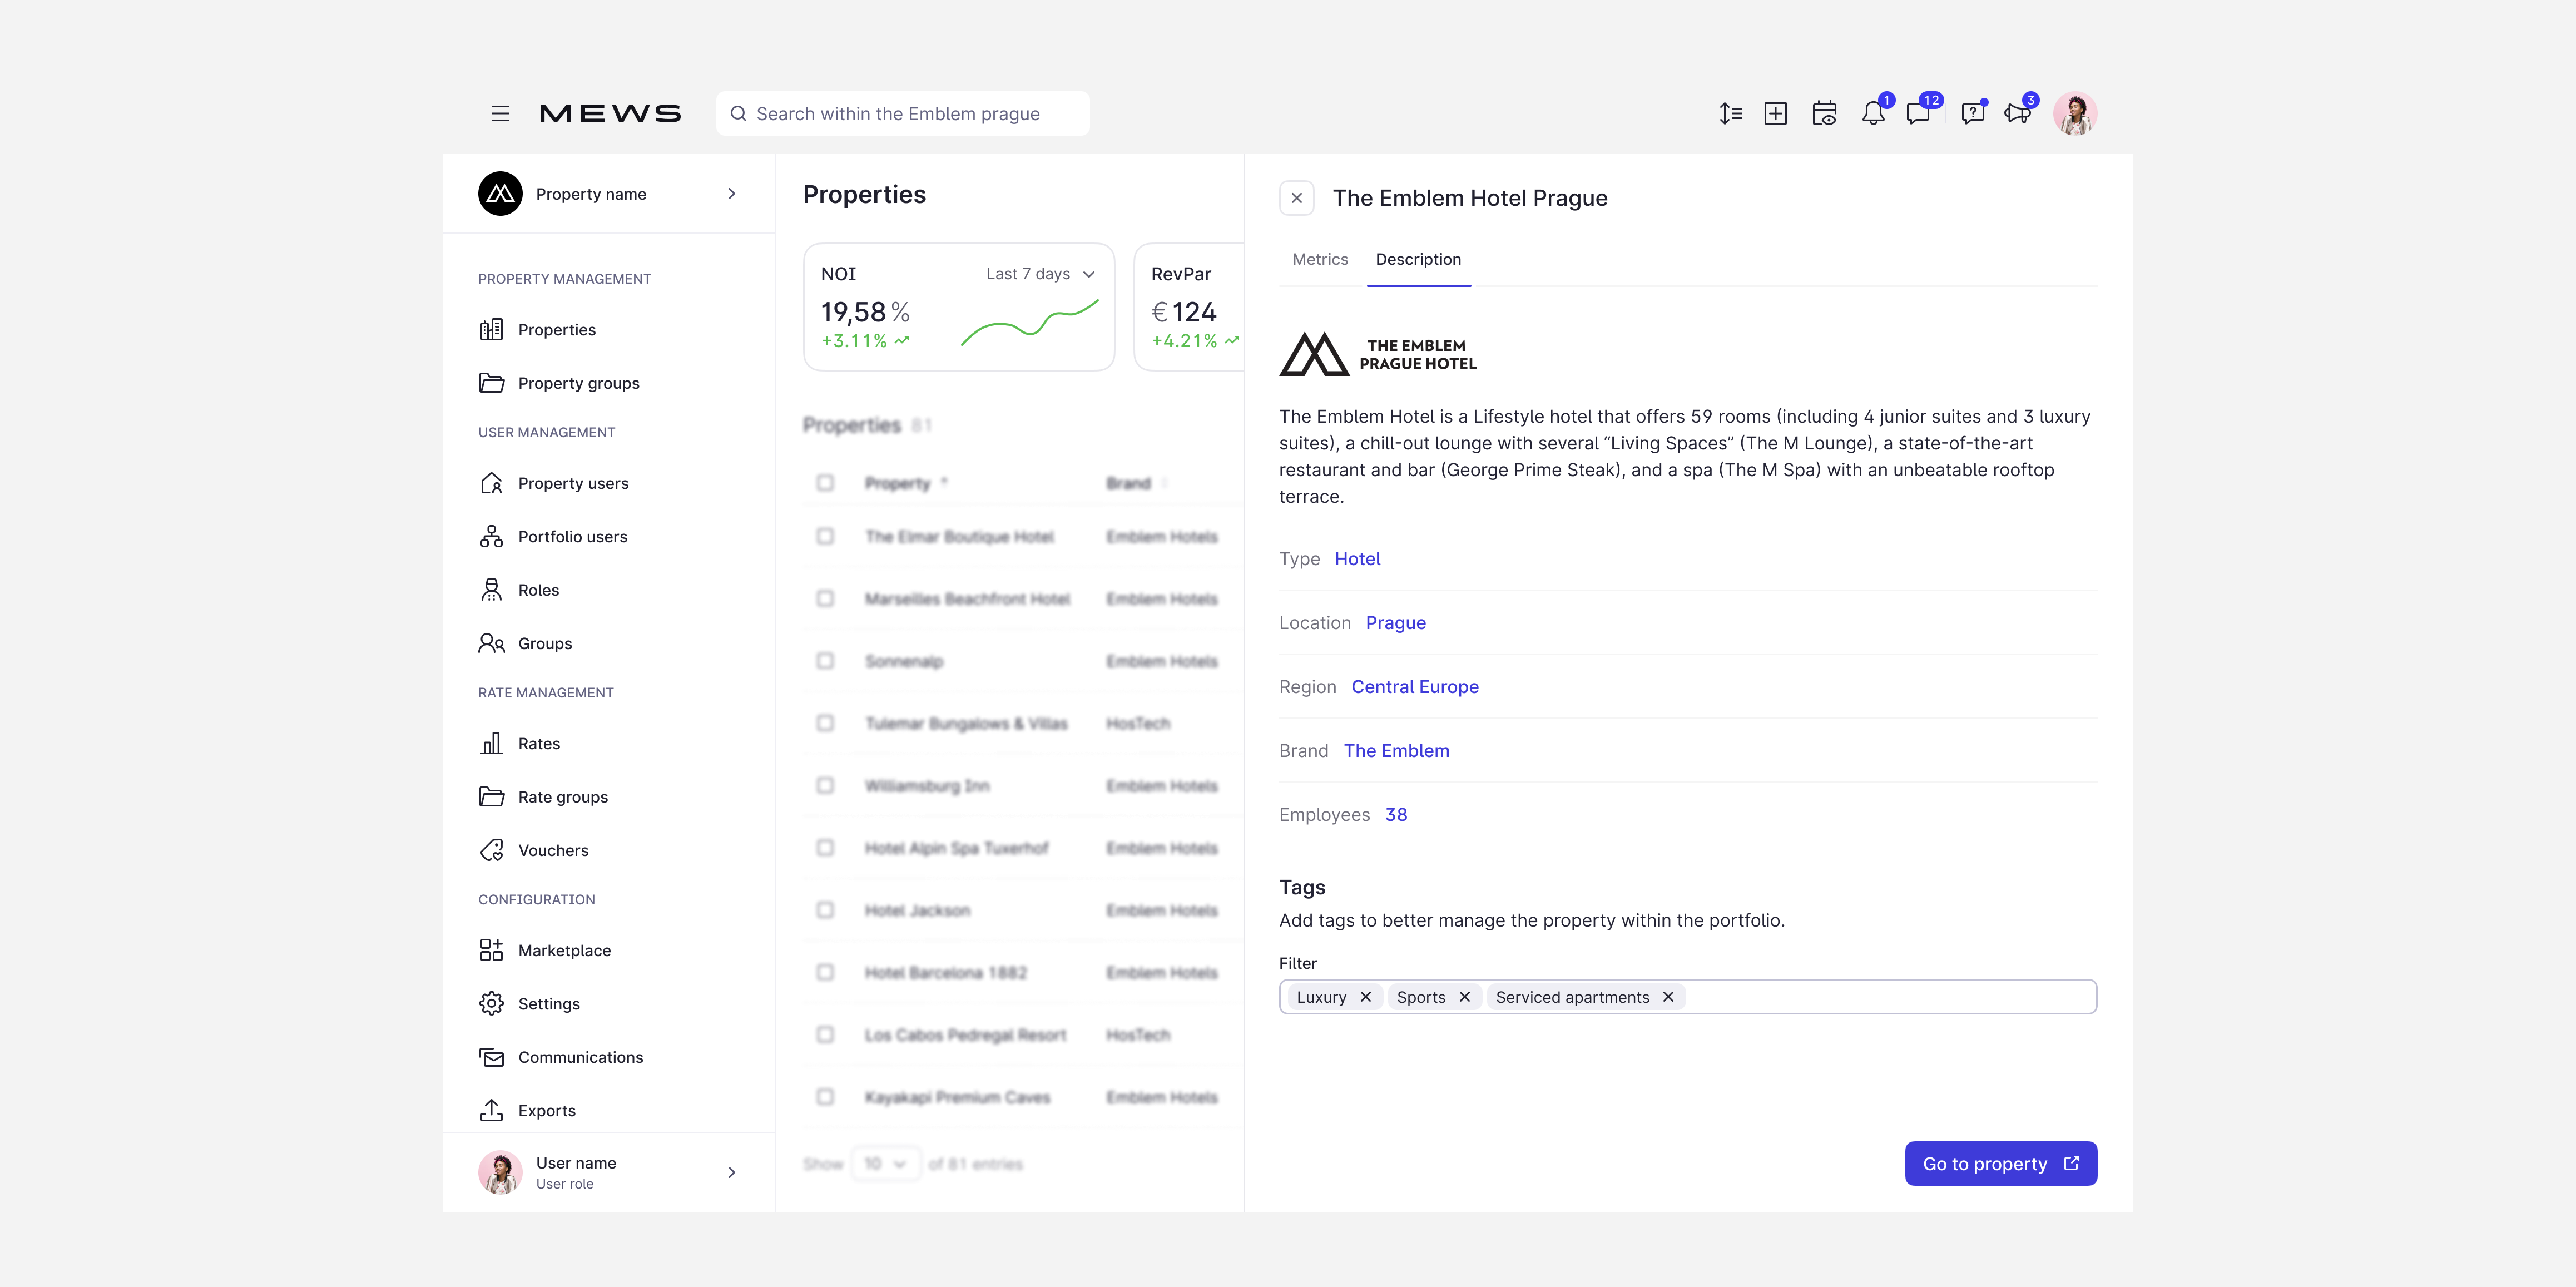Image resolution: width=2576 pixels, height=1287 pixels.
Task: Click the search within Emblem prague field
Action: [x=902, y=114]
